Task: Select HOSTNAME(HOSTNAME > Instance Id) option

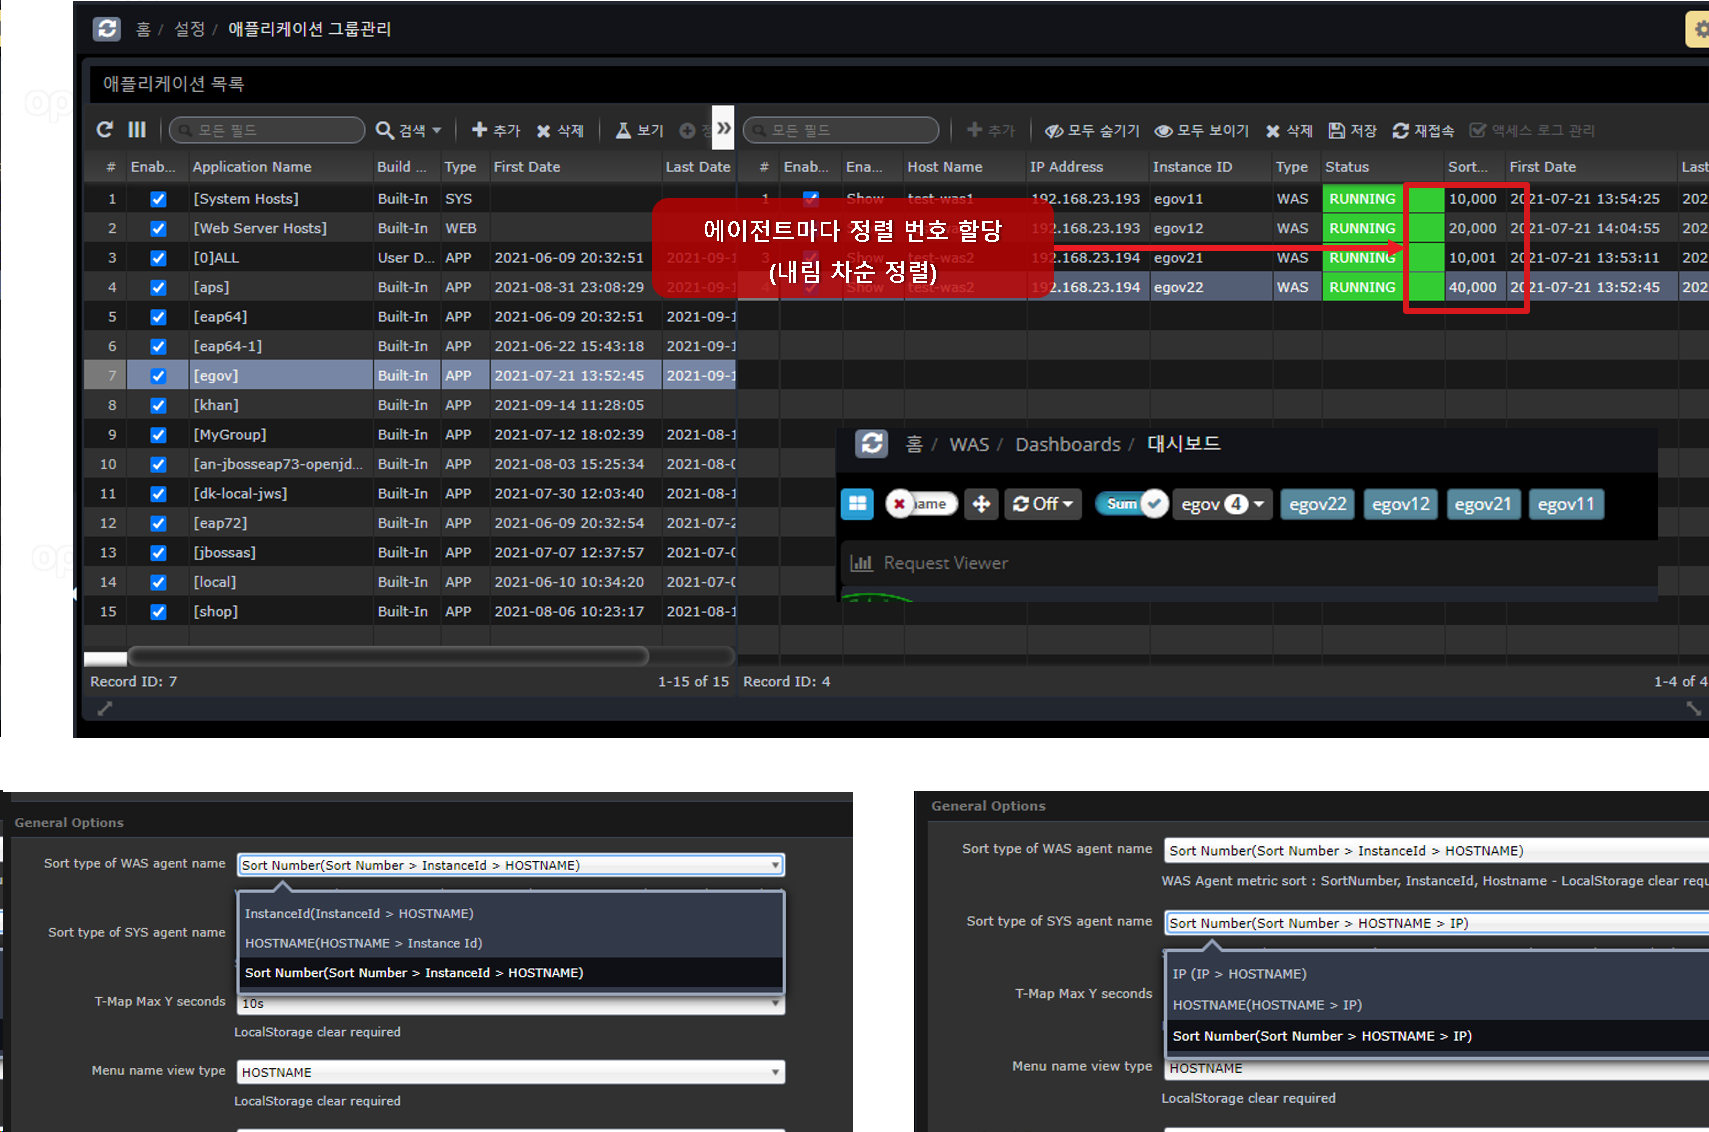Action: [364, 943]
